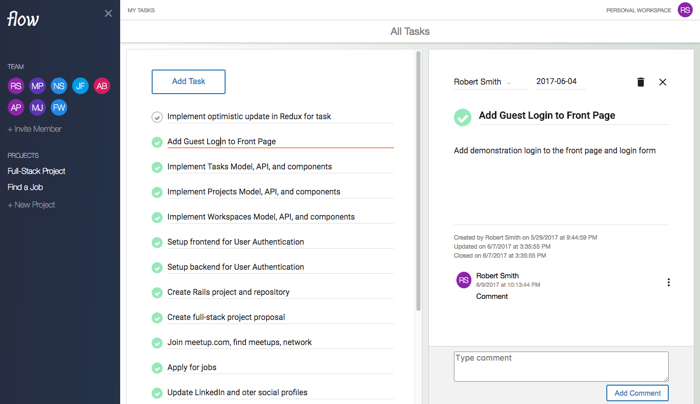Uncheck the Apply for jobs task
The width and height of the screenshot is (700, 404).
pyautogui.click(x=157, y=368)
